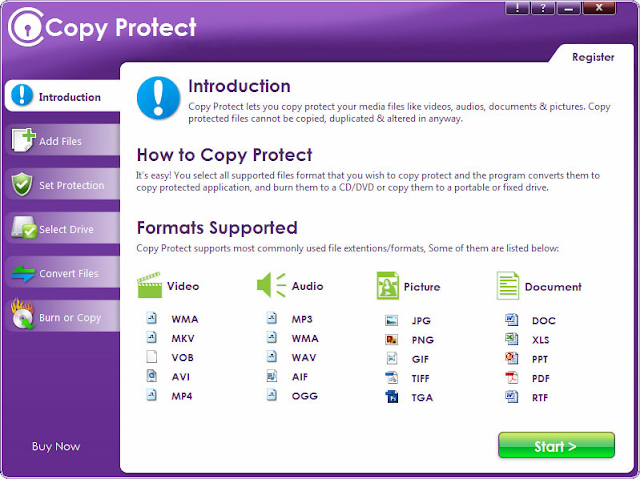Open Convert Files arrows icon
640x479 pixels.
click(23, 273)
